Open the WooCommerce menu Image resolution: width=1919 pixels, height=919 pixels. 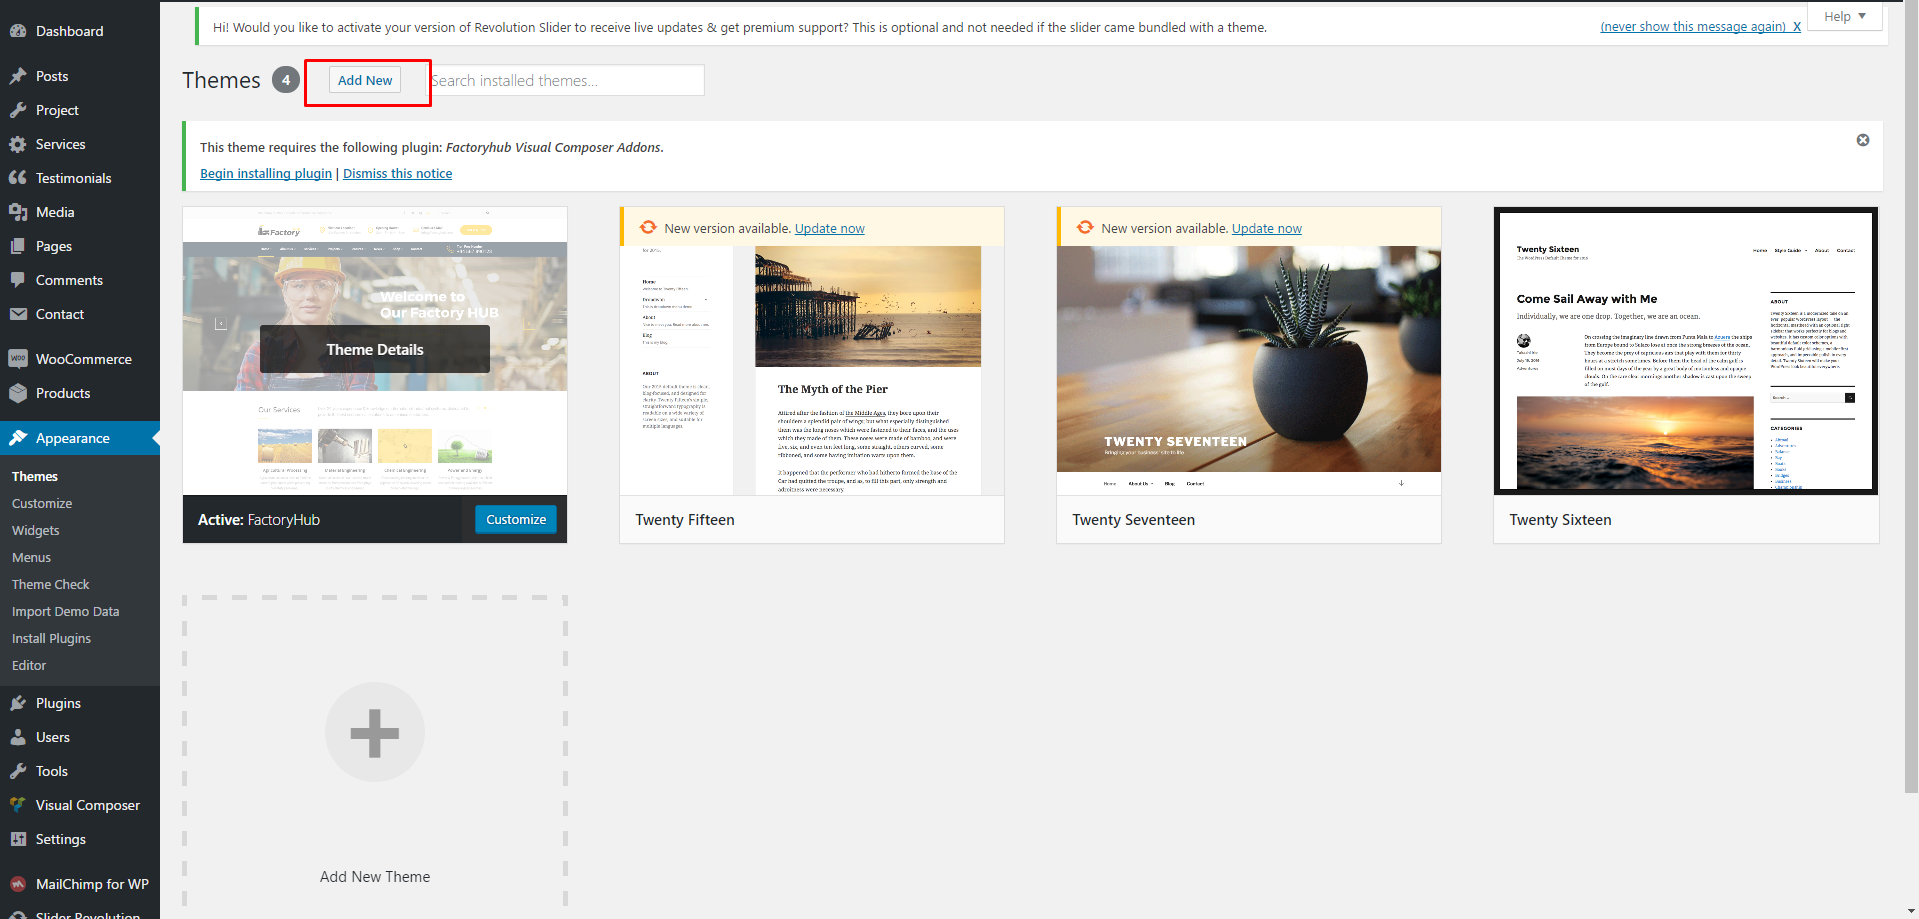pos(80,359)
